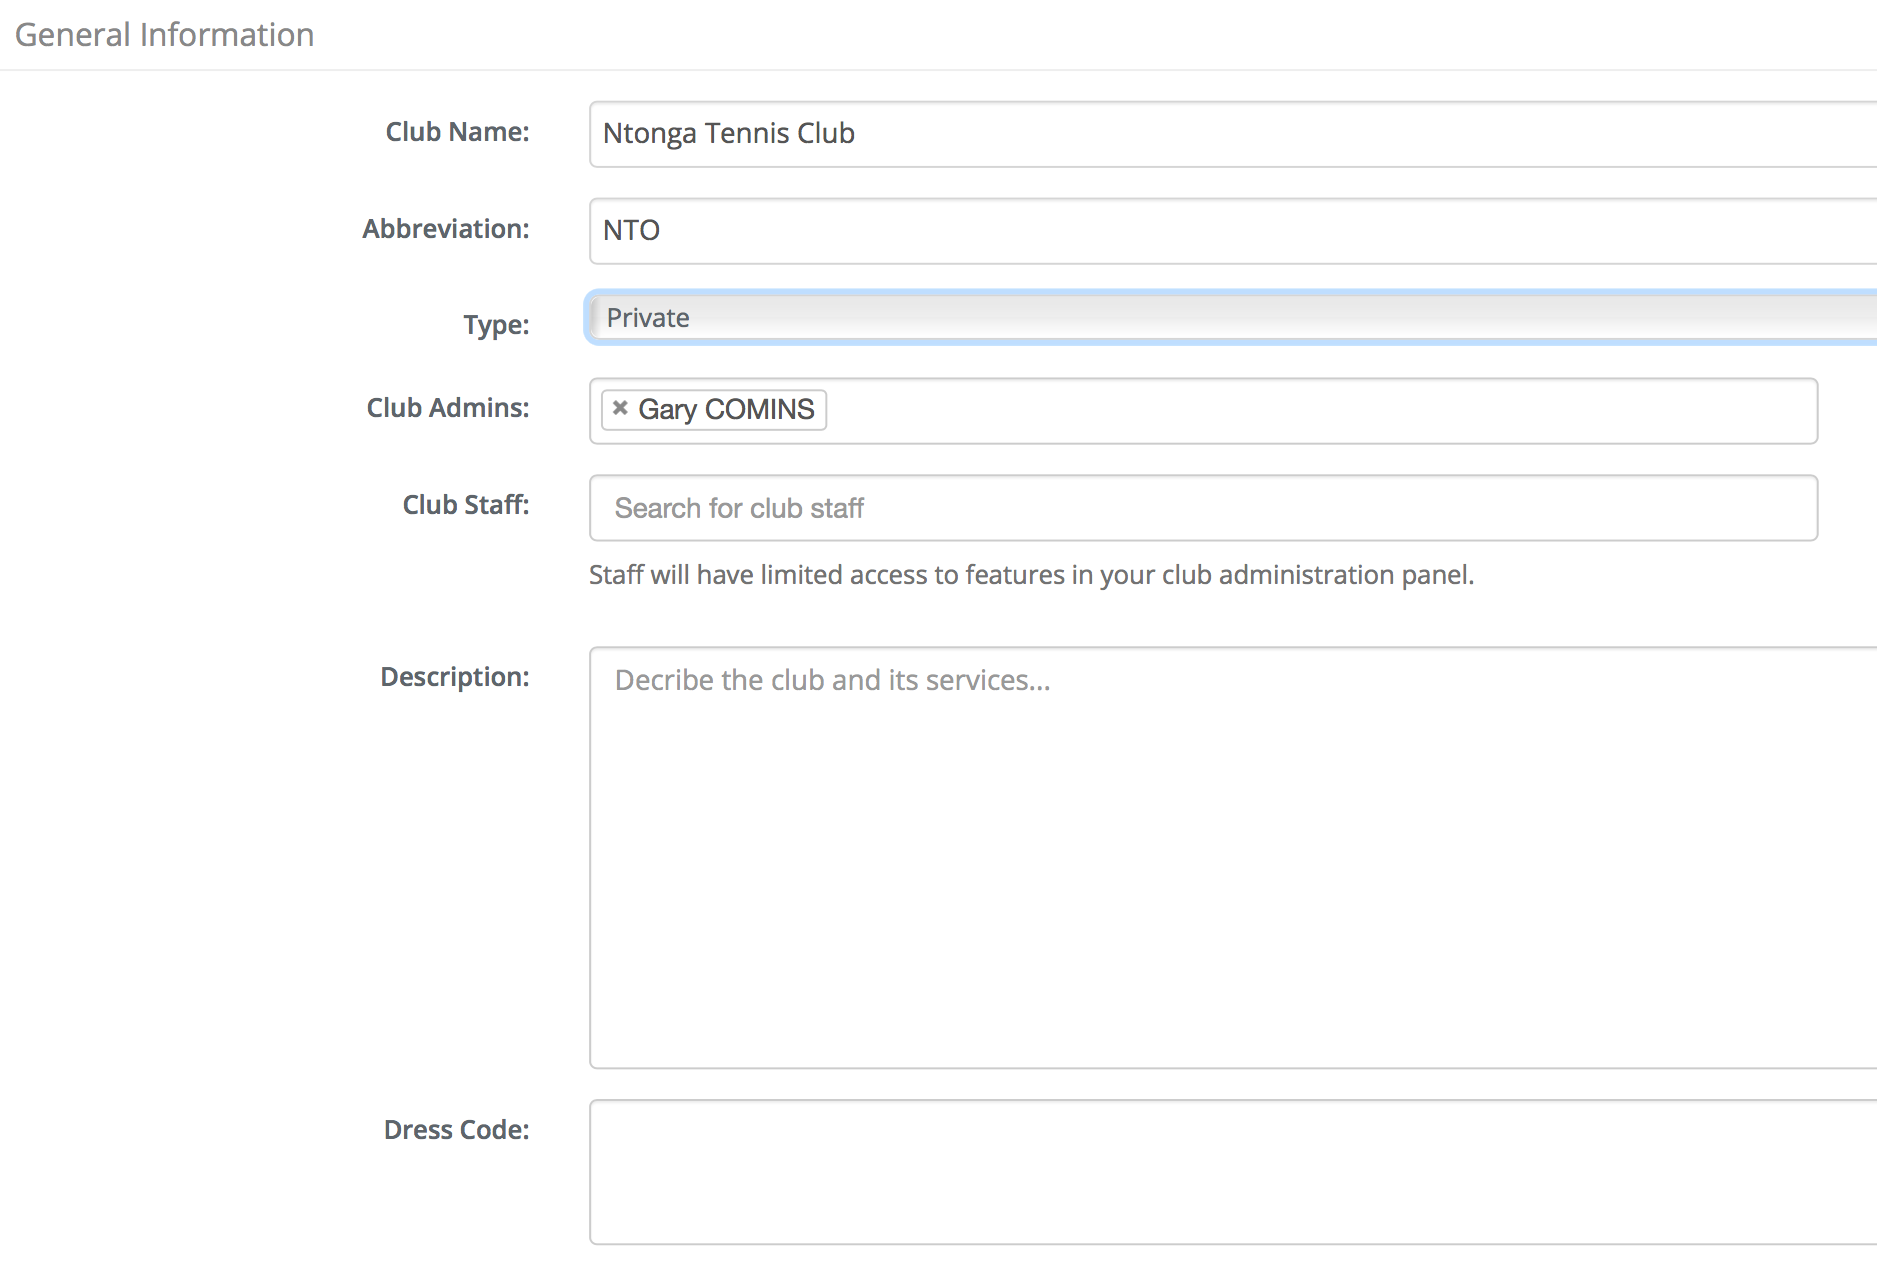1877x1262 pixels.
Task: Click the Description label
Action: tap(455, 677)
